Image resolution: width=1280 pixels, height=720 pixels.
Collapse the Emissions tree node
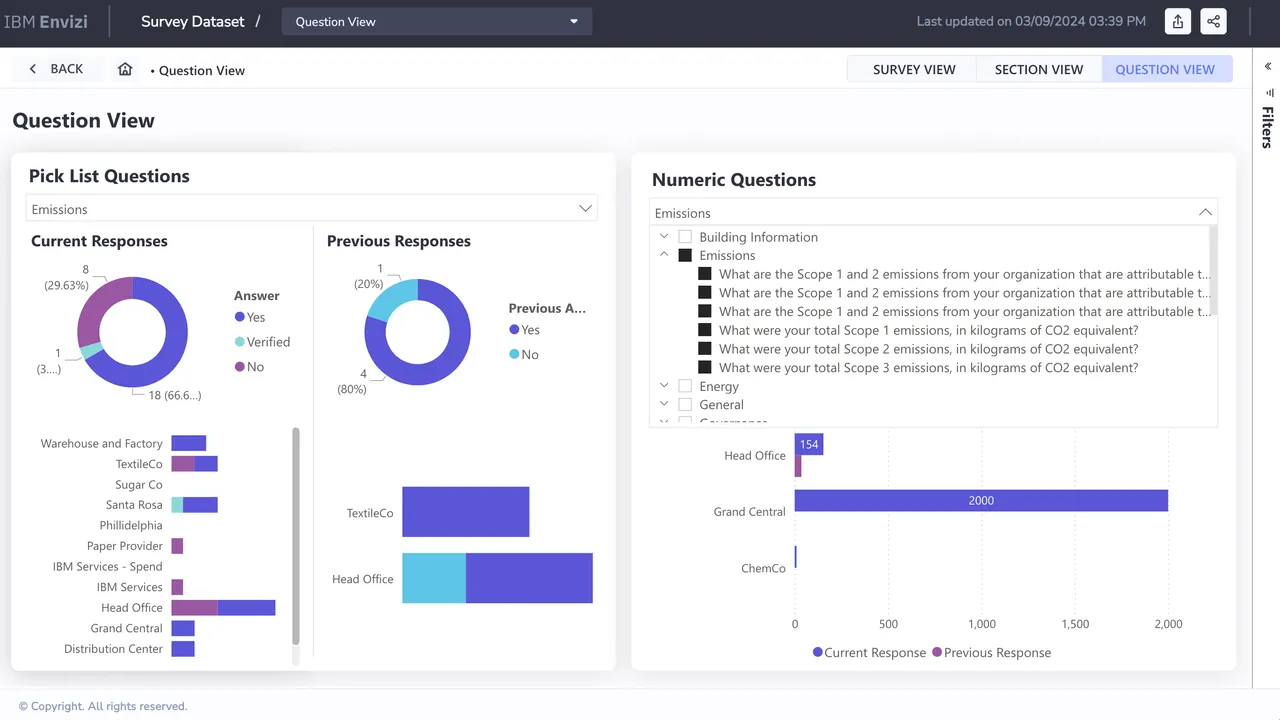(664, 255)
